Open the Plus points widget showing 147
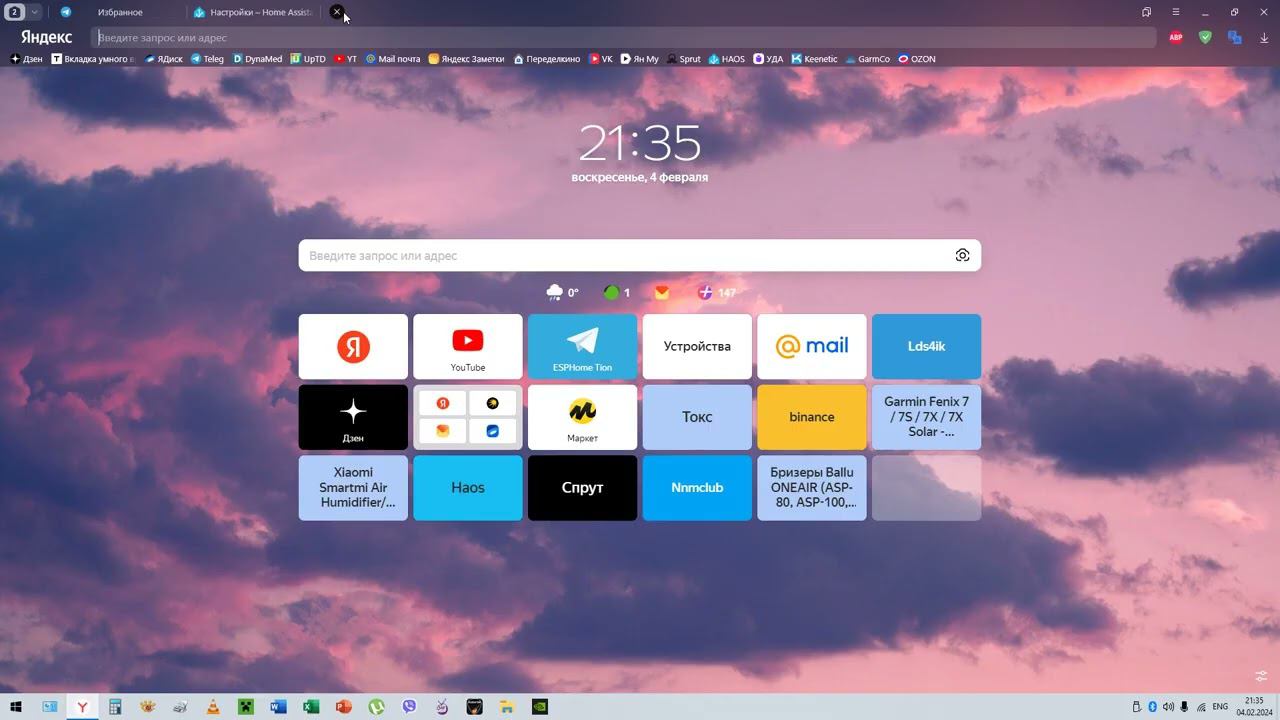Viewport: 1280px width, 720px height. tap(717, 292)
